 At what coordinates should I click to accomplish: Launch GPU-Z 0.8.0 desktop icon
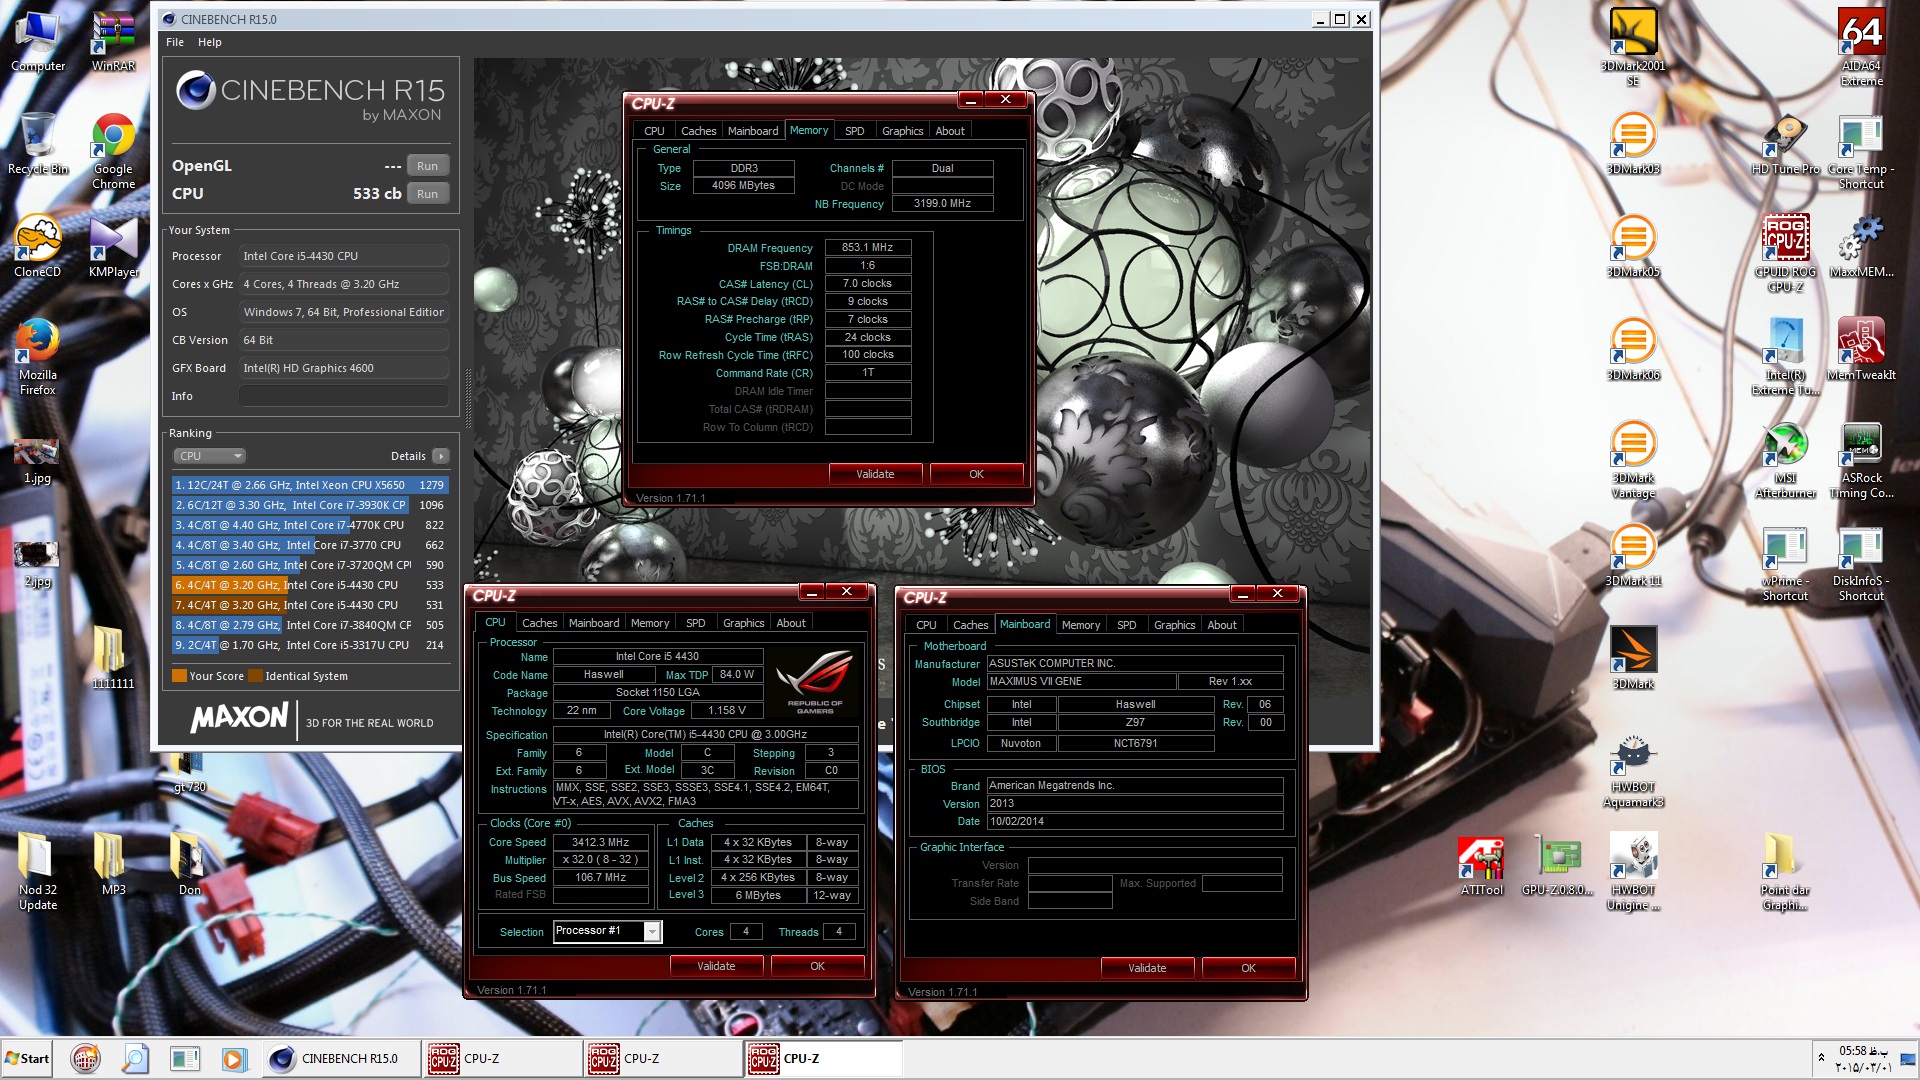click(x=1557, y=864)
